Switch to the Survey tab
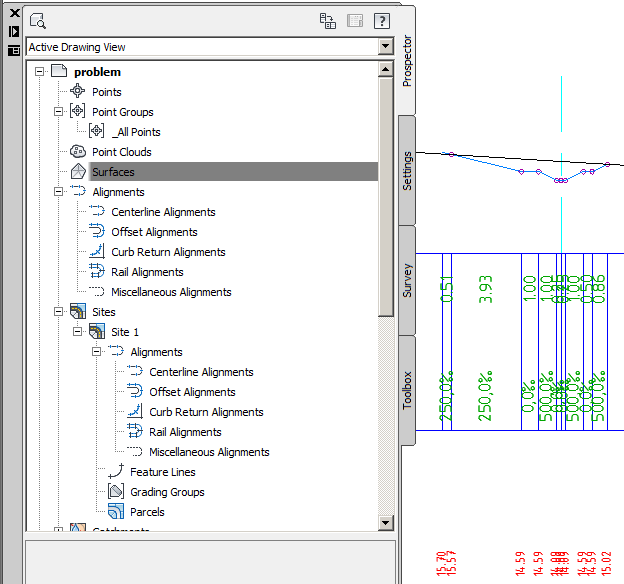Viewport: 624px width, 584px height. [x=407, y=280]
